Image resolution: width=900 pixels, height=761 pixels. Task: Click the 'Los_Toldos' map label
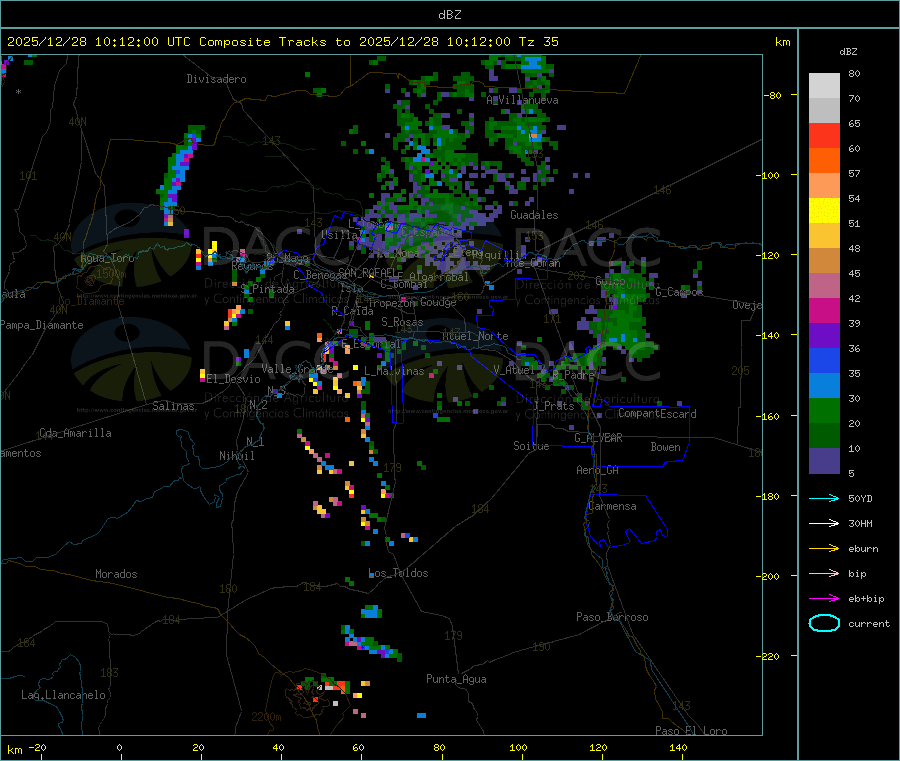point(398,573)
